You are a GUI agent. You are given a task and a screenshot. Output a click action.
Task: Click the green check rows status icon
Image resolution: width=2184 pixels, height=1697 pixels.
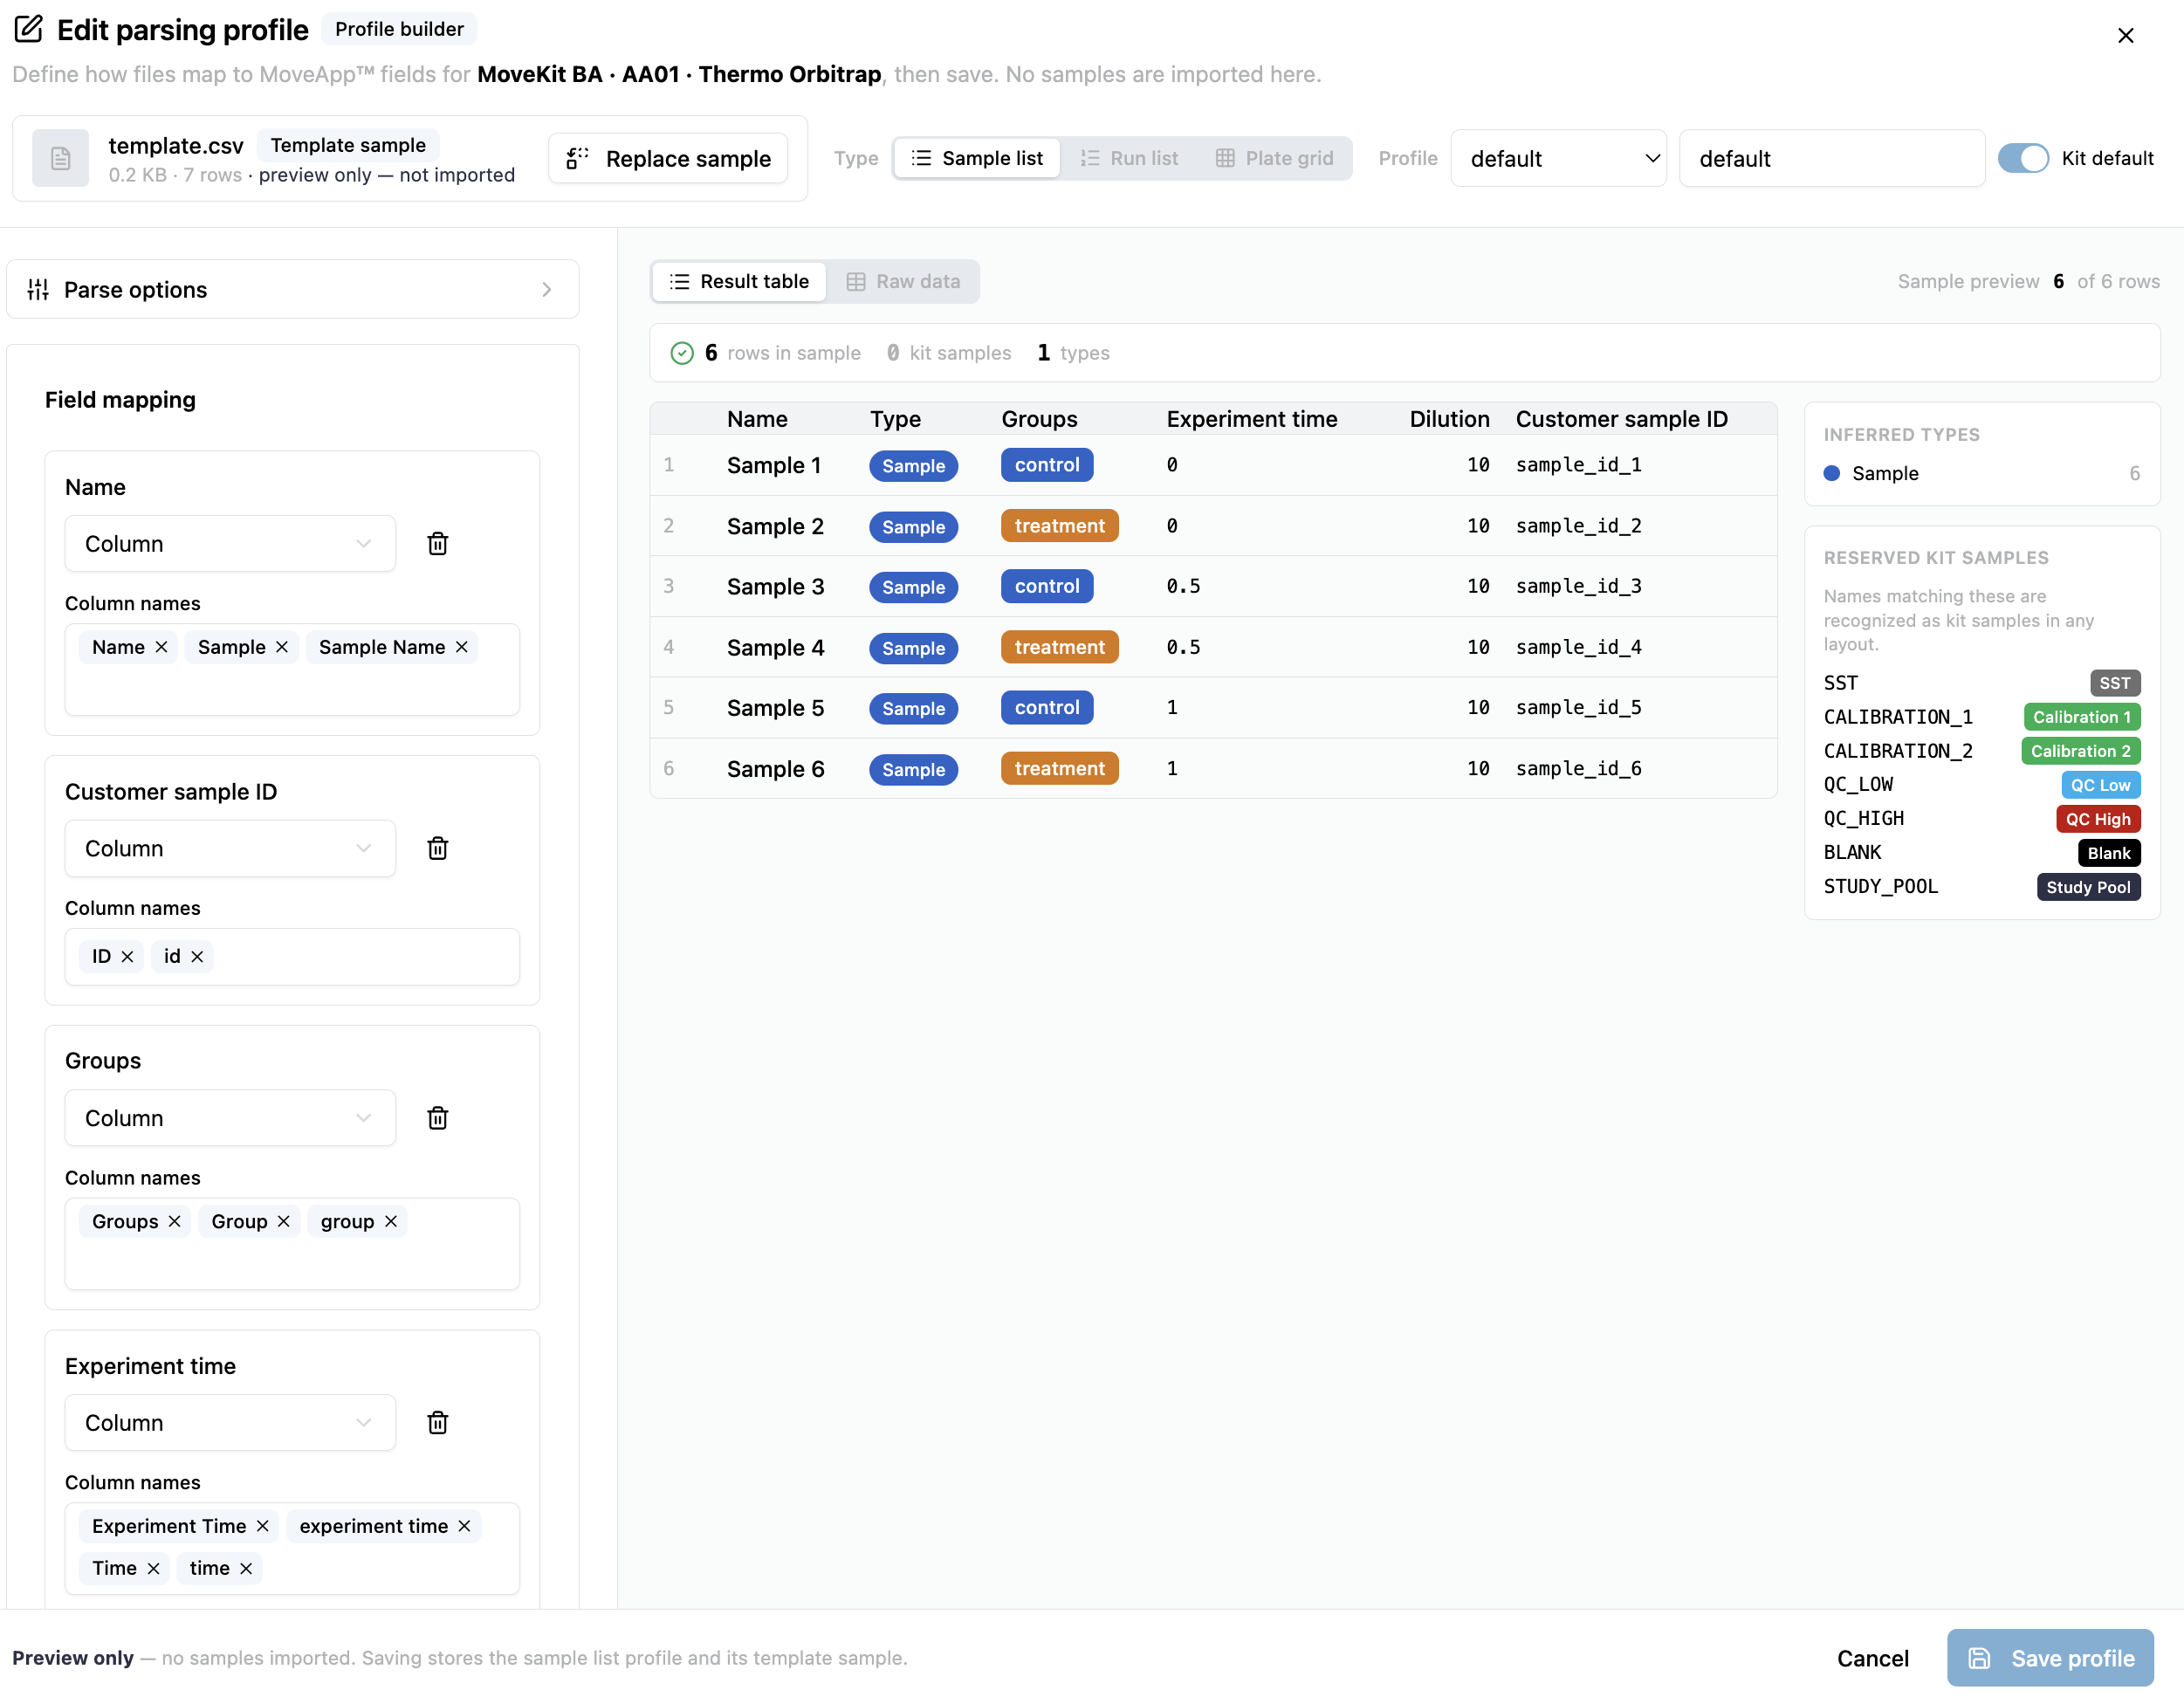click(x=682, y=353)
